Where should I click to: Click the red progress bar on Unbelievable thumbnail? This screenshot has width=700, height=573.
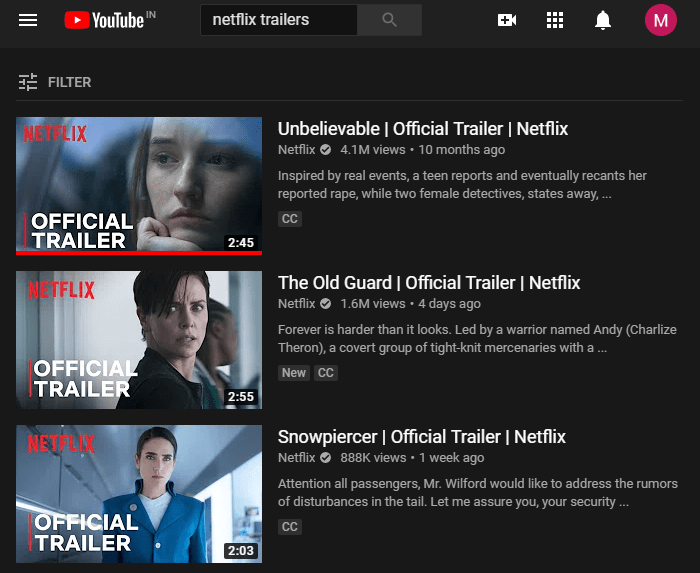(139, 253)
